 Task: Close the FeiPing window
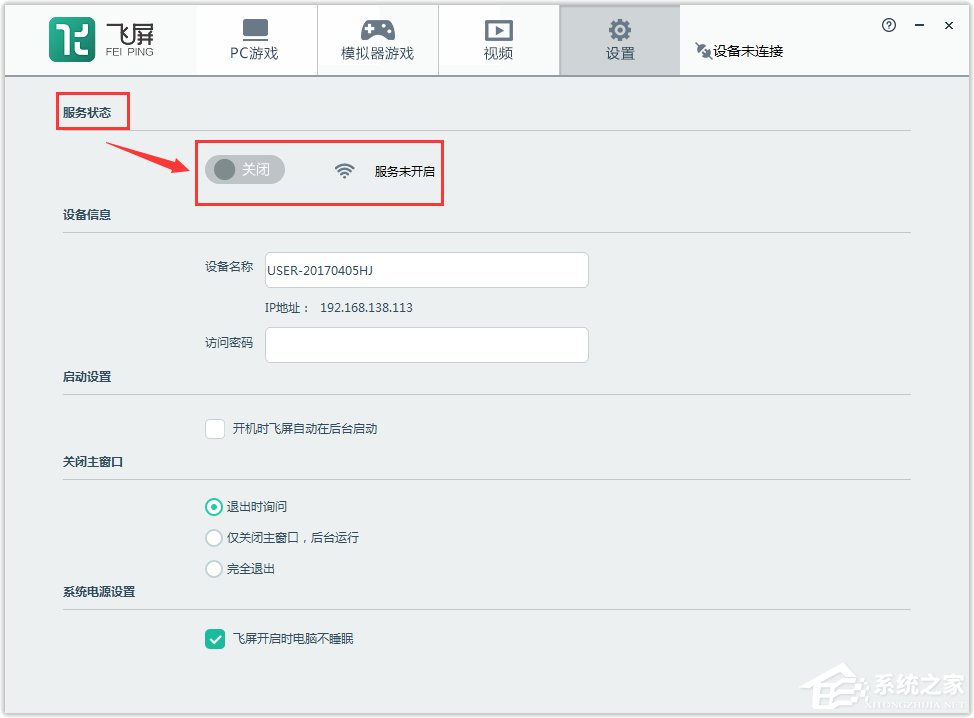coord(949,25)
